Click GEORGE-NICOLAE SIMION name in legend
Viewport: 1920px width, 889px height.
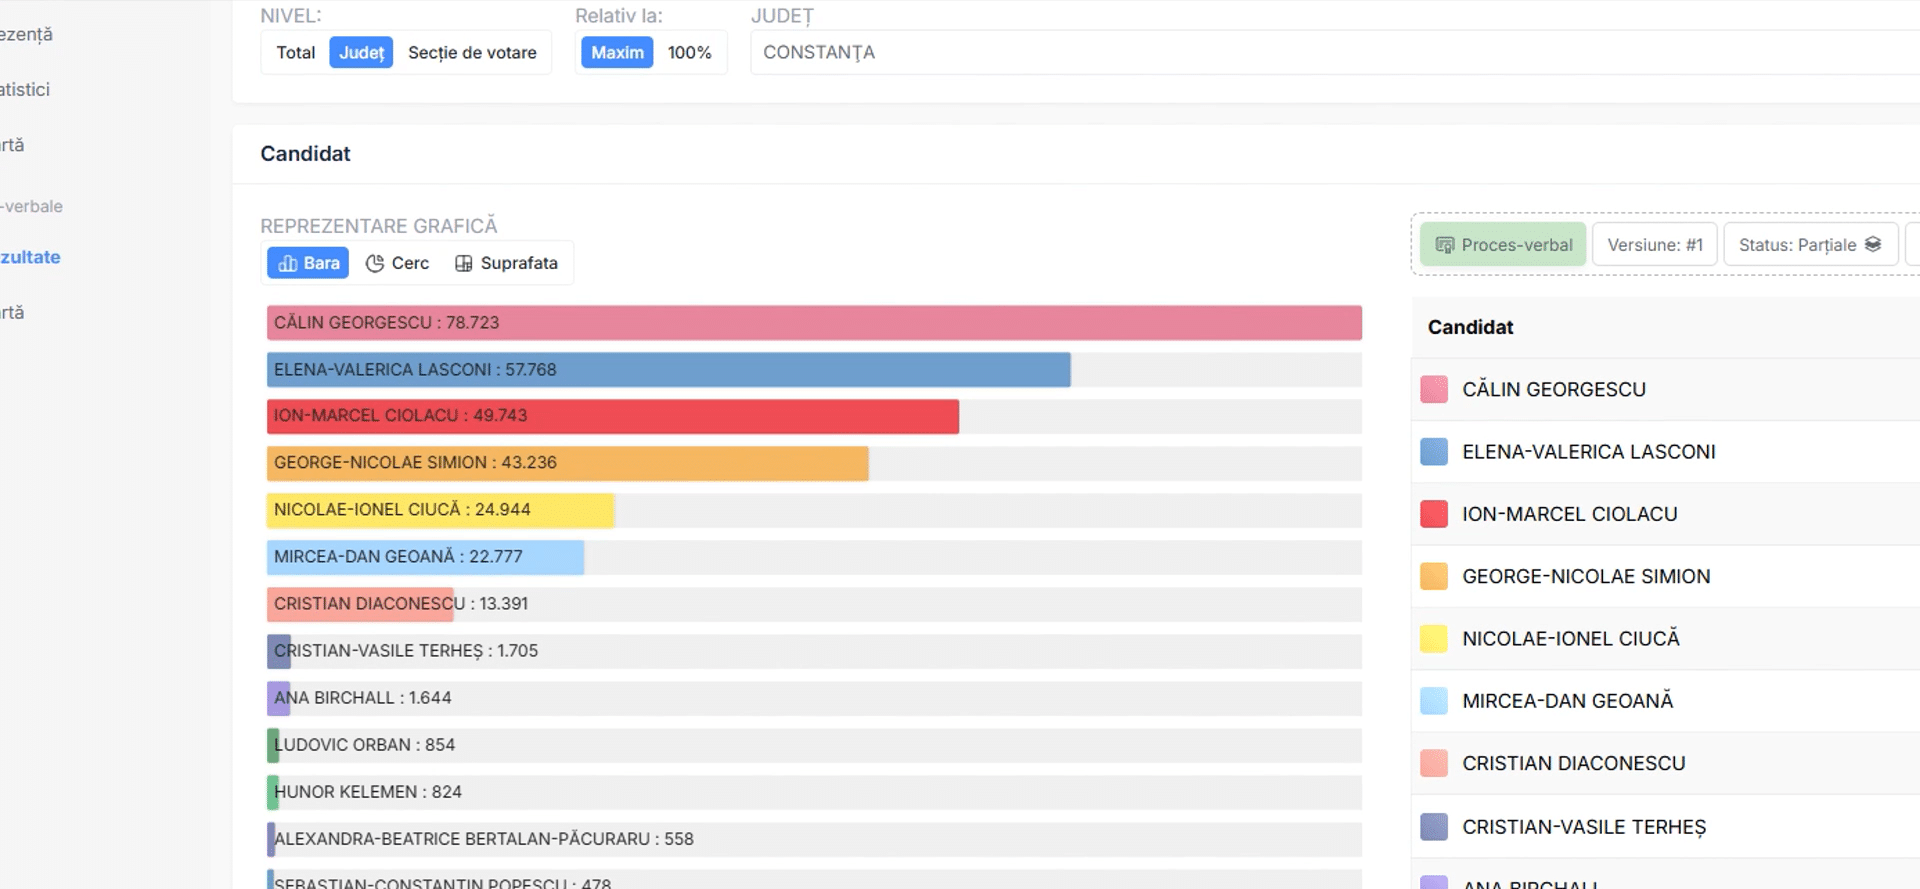[x=1586, y=577]
